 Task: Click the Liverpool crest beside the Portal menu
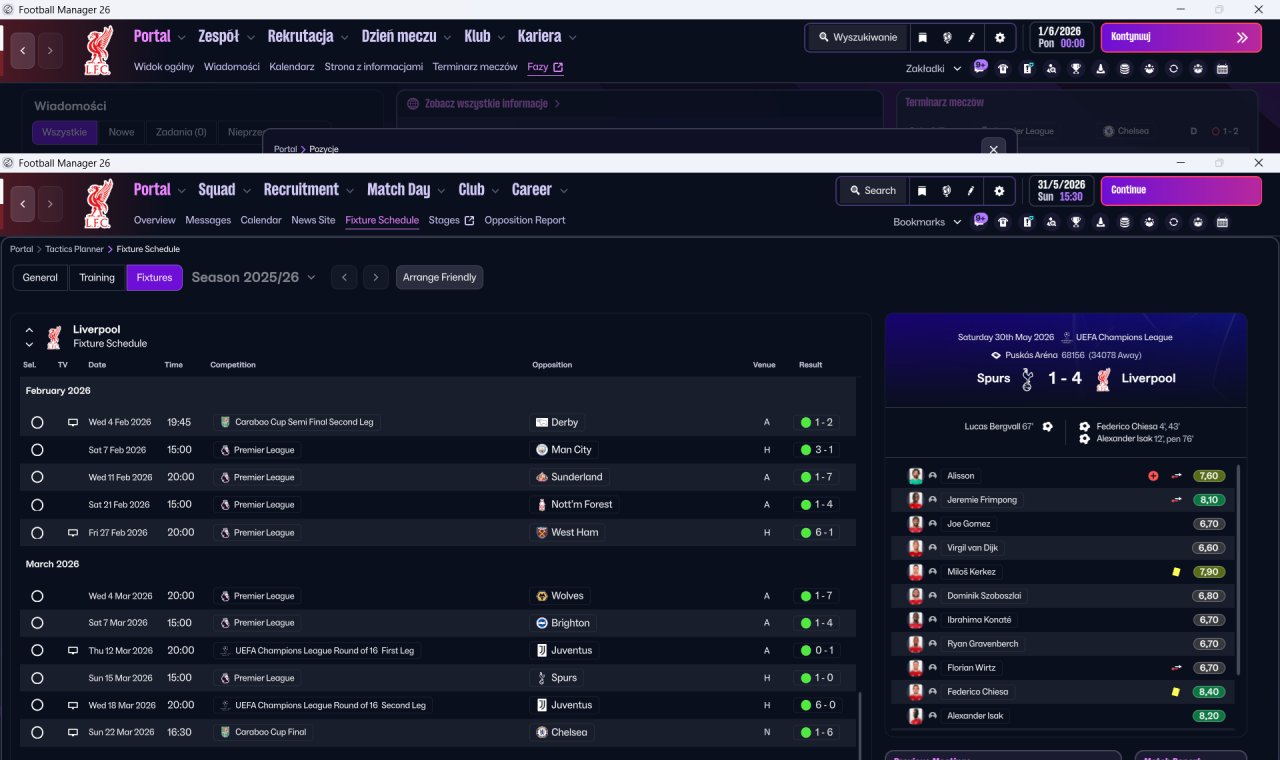click(x=98, y=204)
